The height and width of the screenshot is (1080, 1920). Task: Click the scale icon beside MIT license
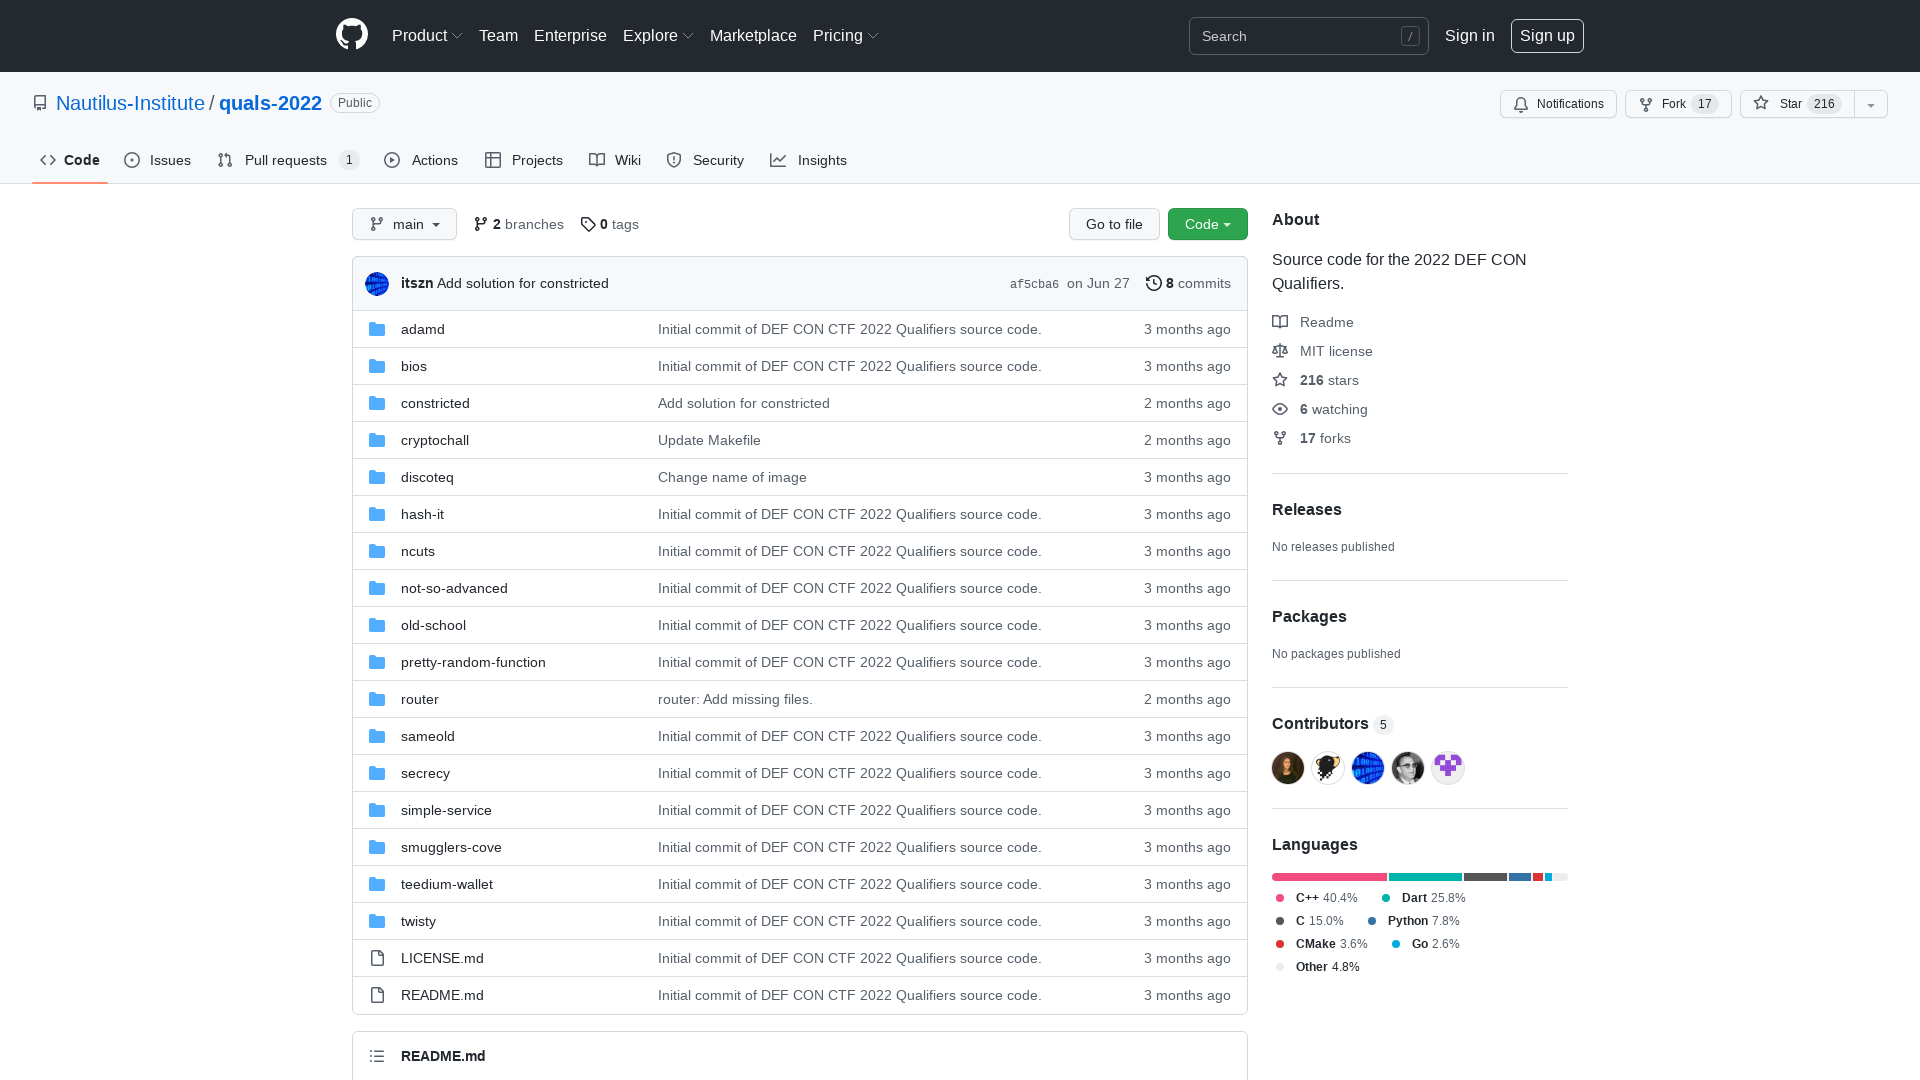point(1280,351)
